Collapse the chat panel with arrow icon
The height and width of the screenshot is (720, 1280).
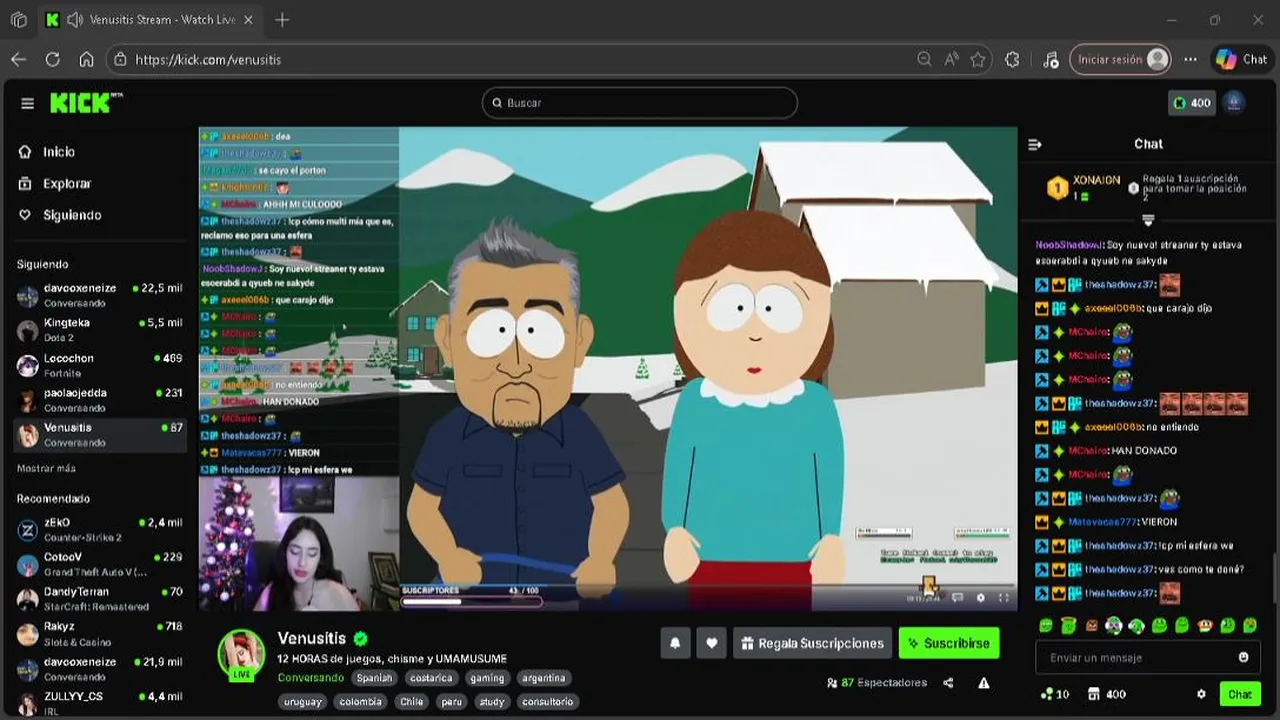(1035, 144)
